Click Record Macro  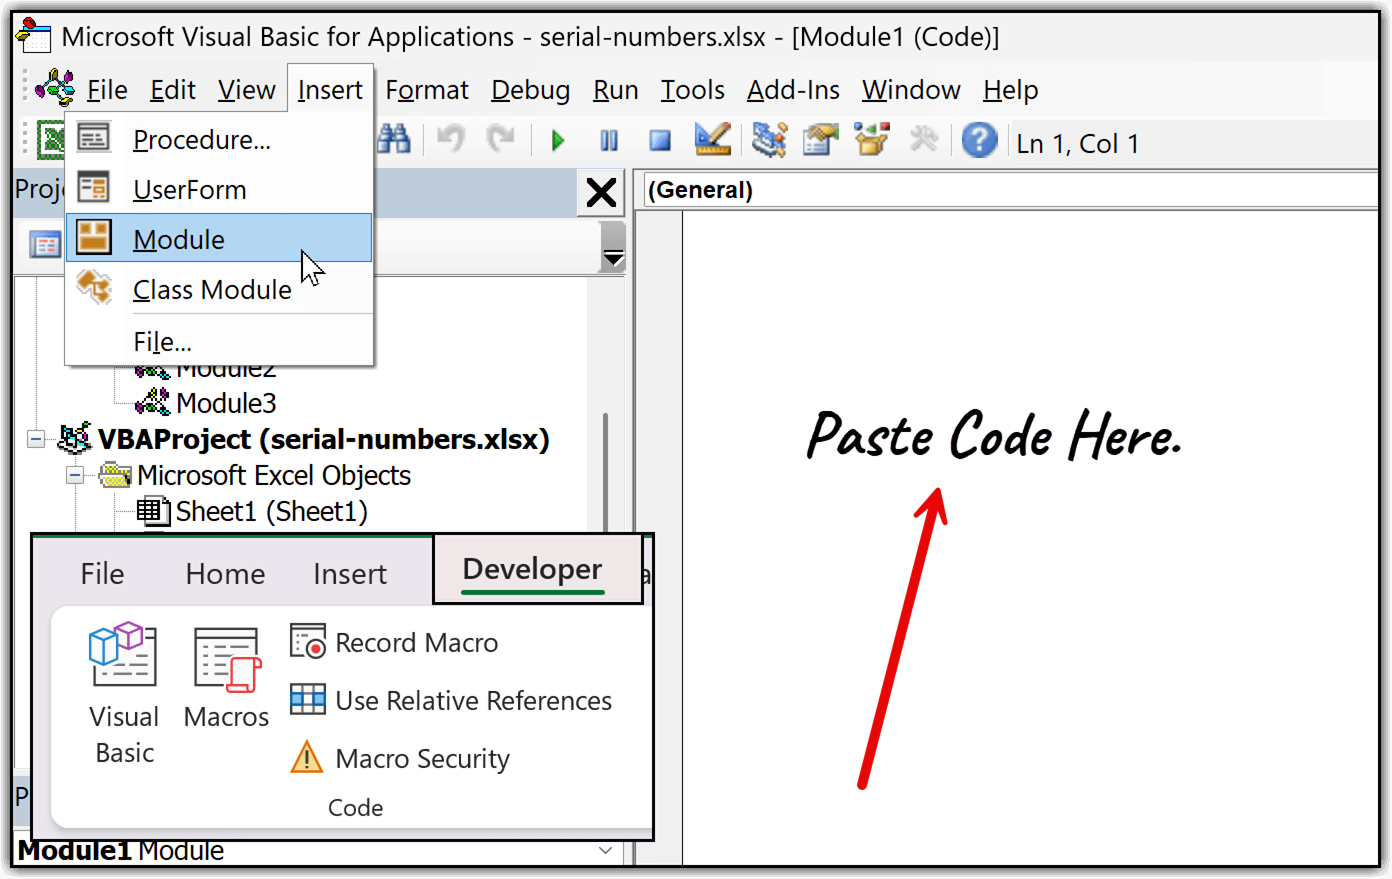coord(415,642)
